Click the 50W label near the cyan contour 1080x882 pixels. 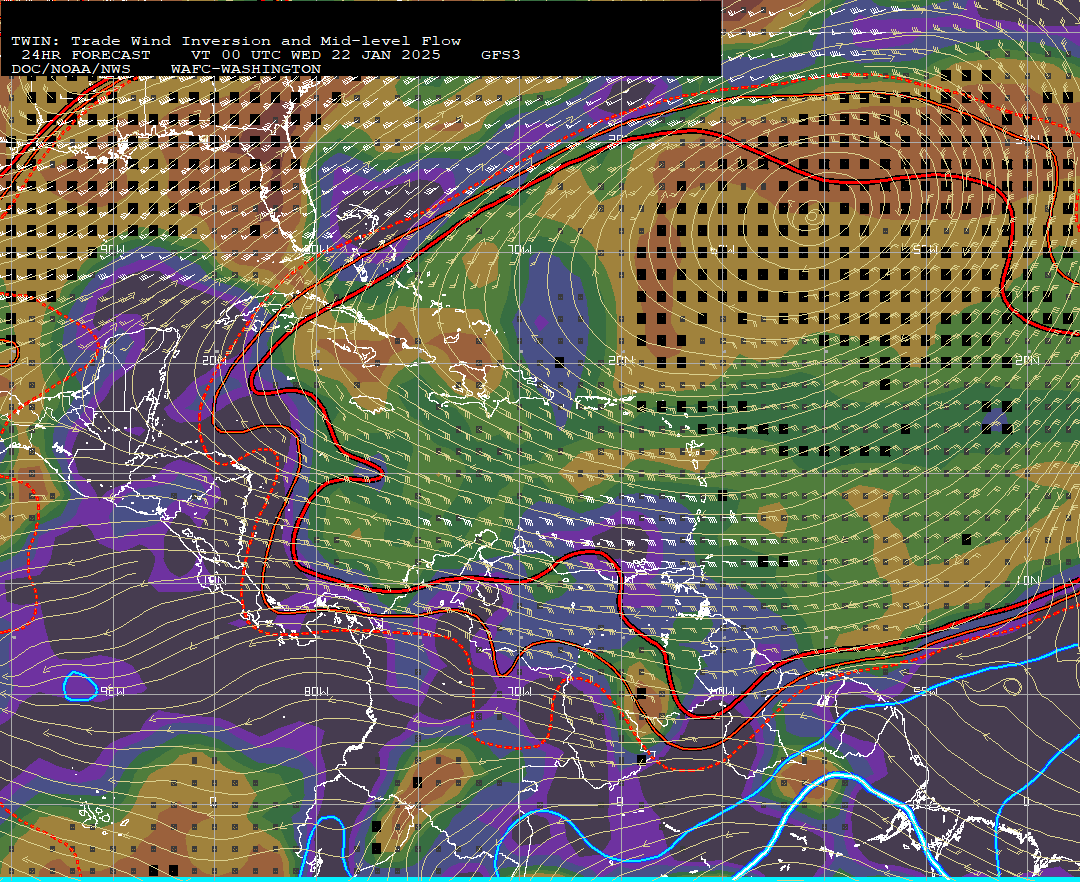(925, 691)
